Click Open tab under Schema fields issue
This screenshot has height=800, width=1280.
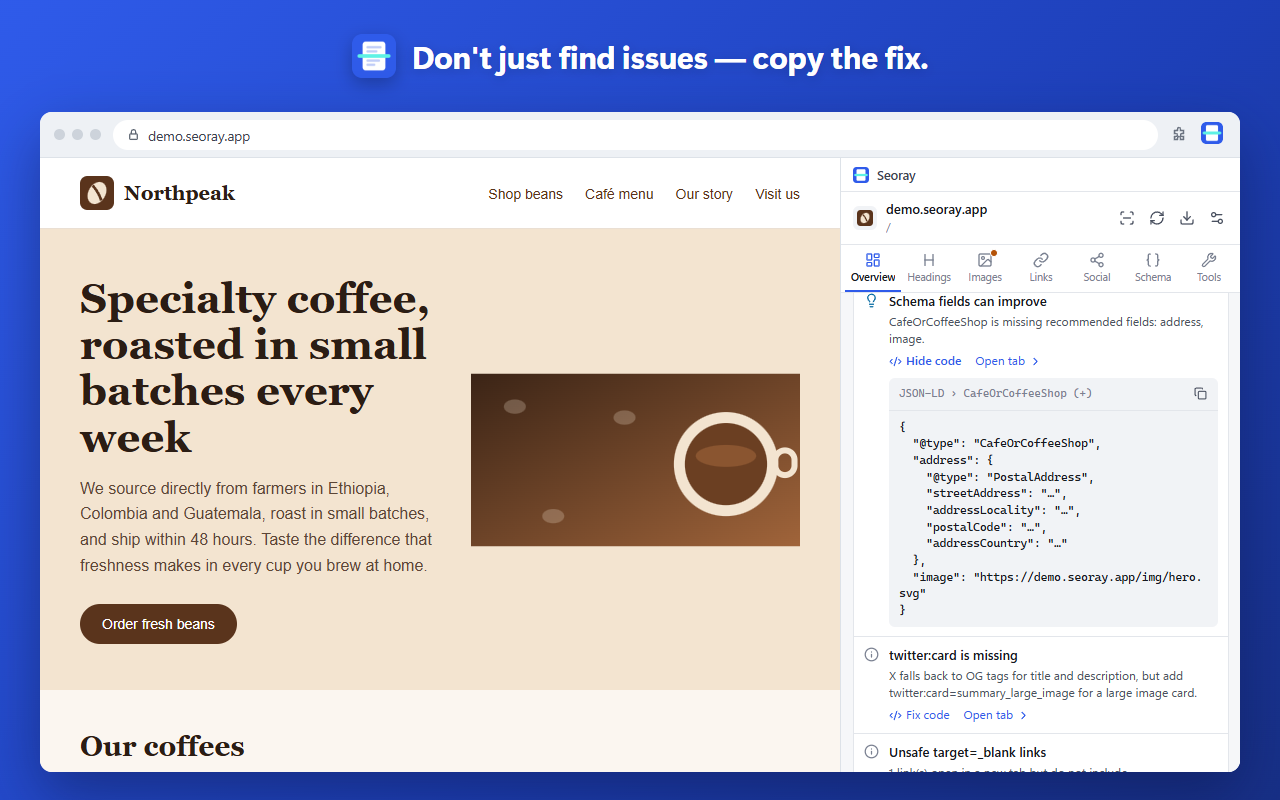click(1007, 361)
